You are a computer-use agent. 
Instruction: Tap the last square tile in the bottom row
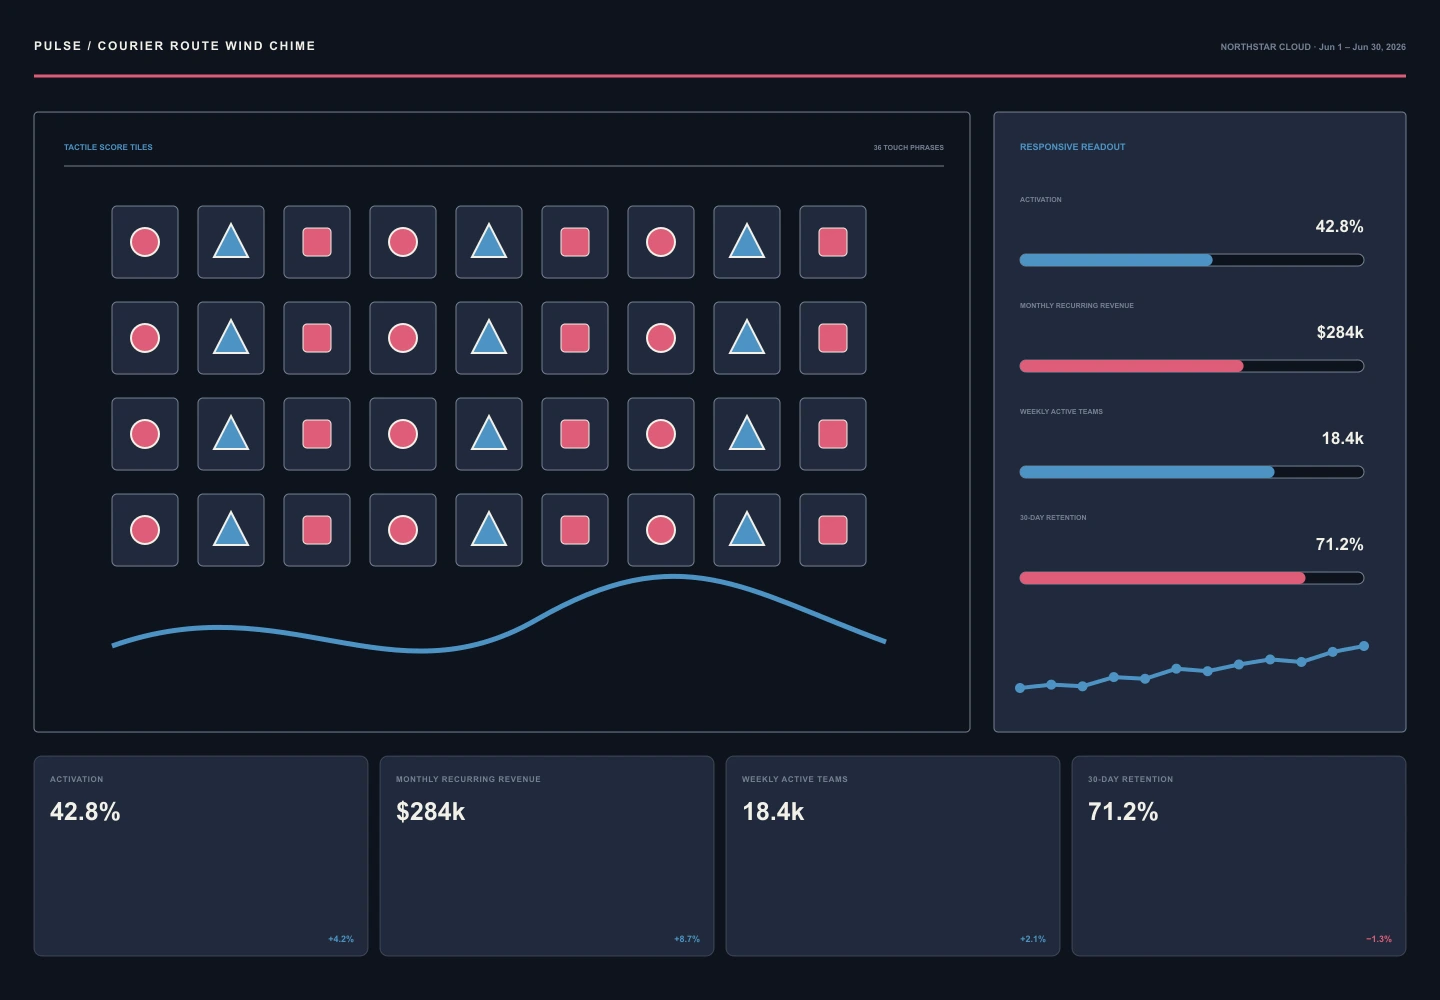coord(833,530)
